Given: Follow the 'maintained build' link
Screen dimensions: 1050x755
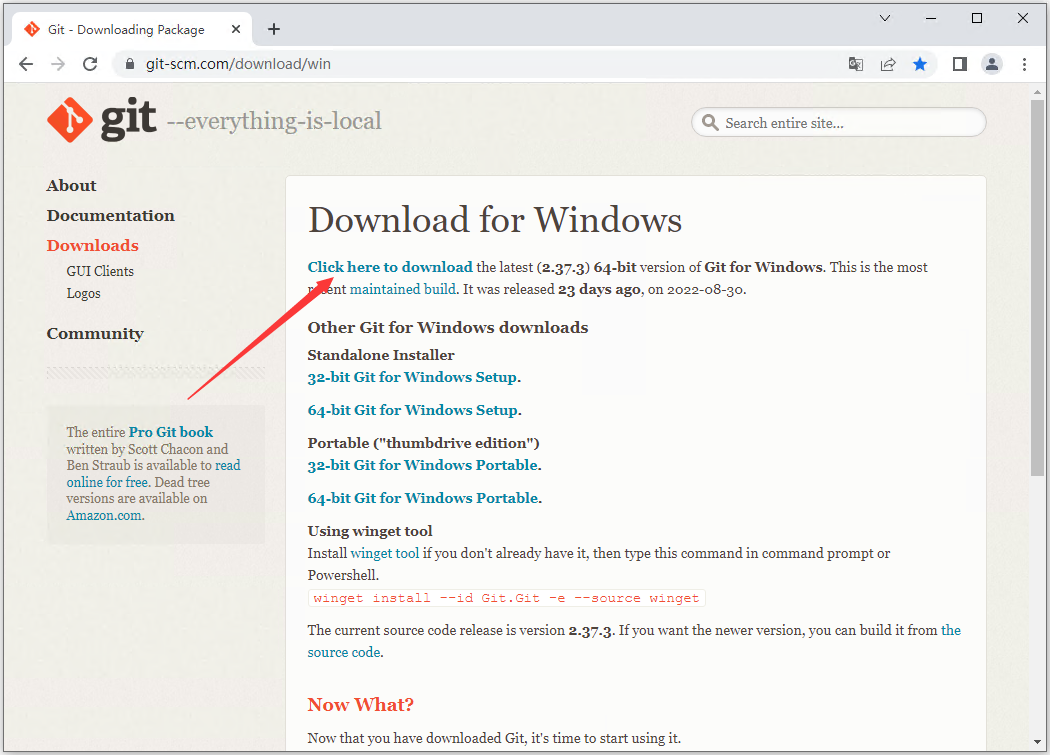Looking at the screenshot, I should [x=402, y=289].
